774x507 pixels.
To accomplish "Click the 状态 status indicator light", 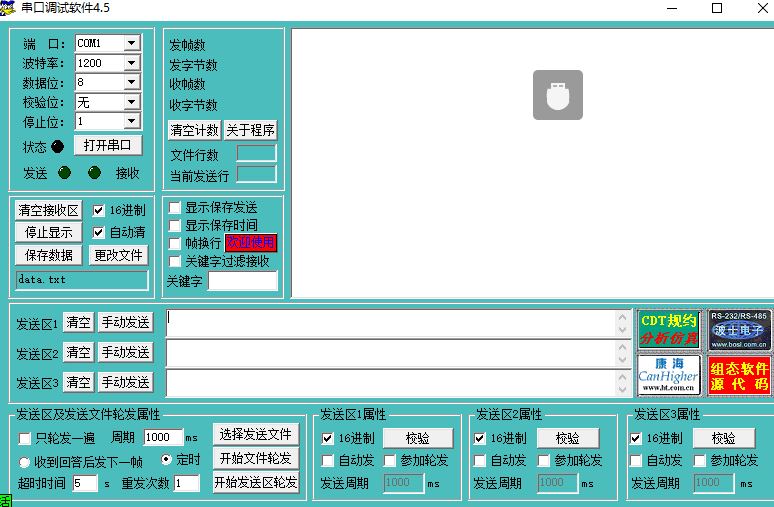I will click(58, 147).
